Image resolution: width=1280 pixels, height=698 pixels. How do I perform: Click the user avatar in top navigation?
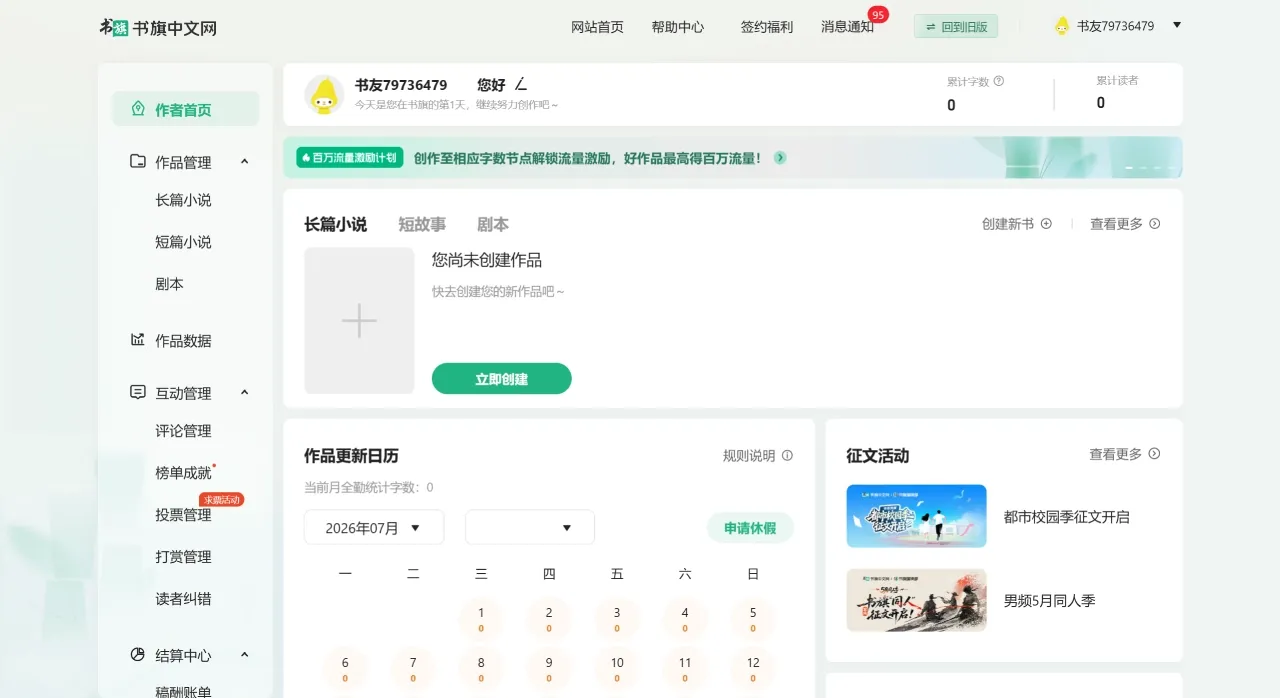click(1062, 26)
